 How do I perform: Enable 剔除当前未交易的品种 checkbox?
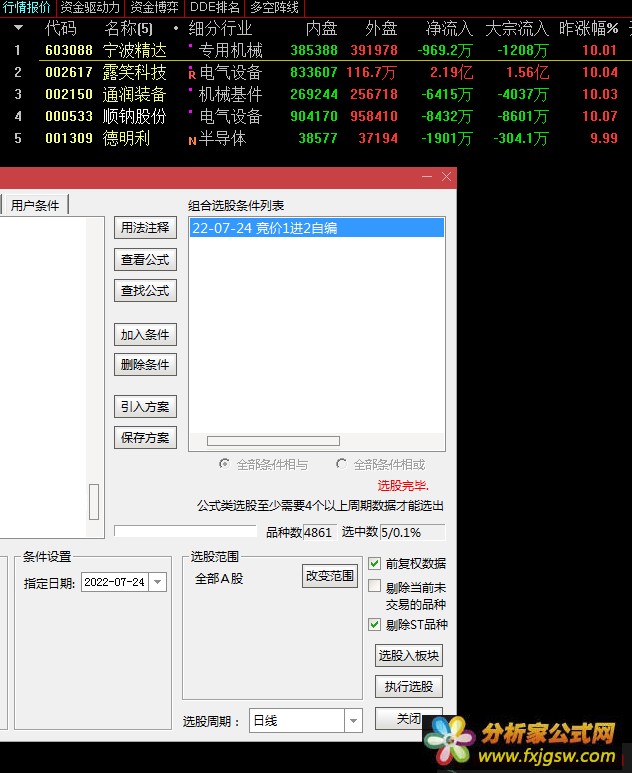pos(375,586)
